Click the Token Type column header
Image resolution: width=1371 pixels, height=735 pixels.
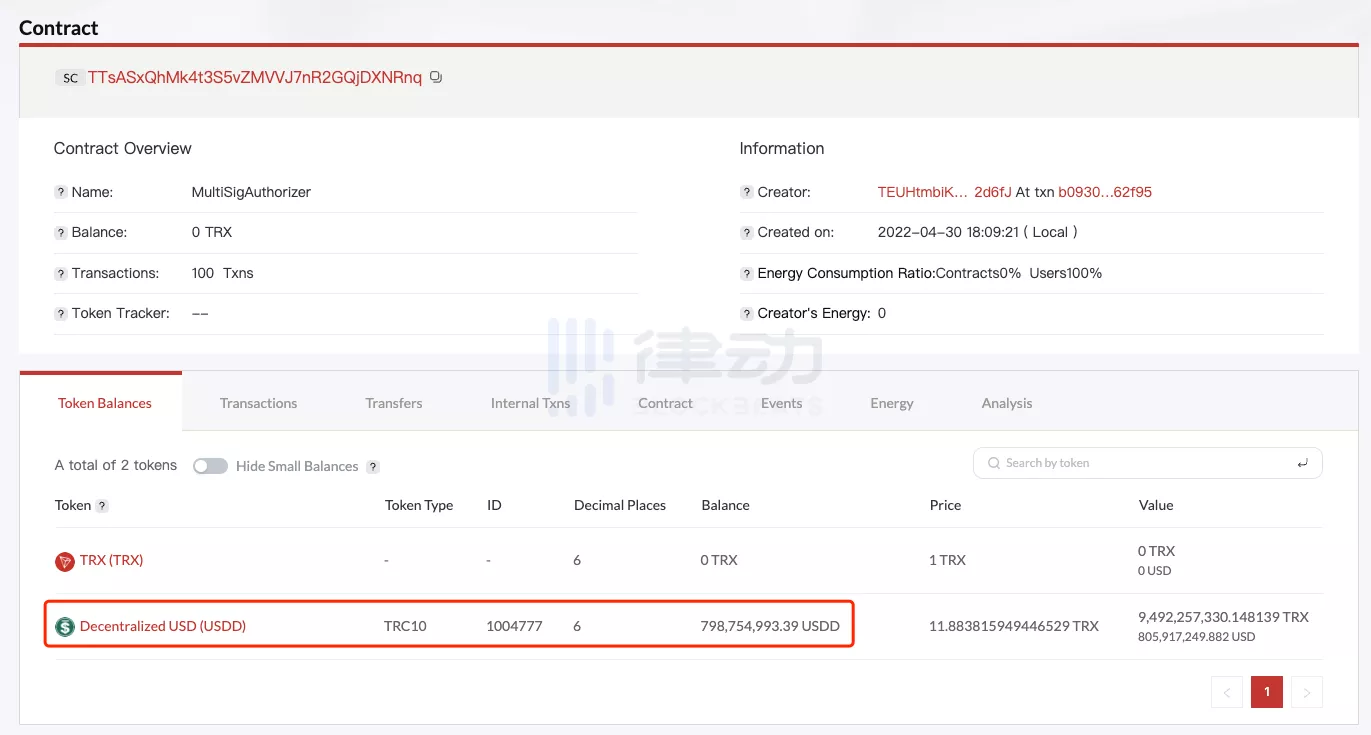pos(419,505)
